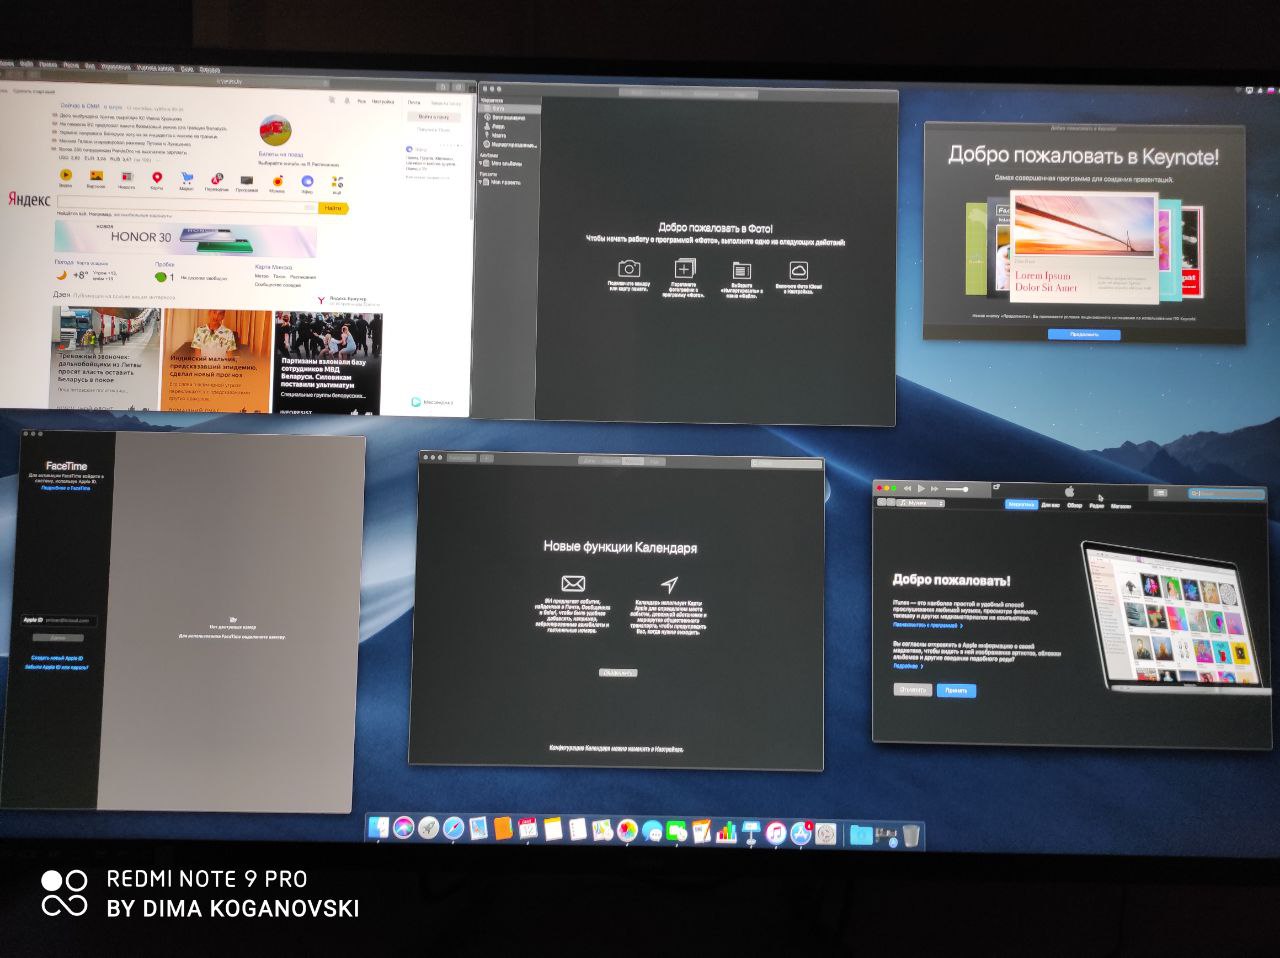Click blue Continue button in Keynote window
1280x958 pixels.
pyautogui.click(x=1084, y=334)
